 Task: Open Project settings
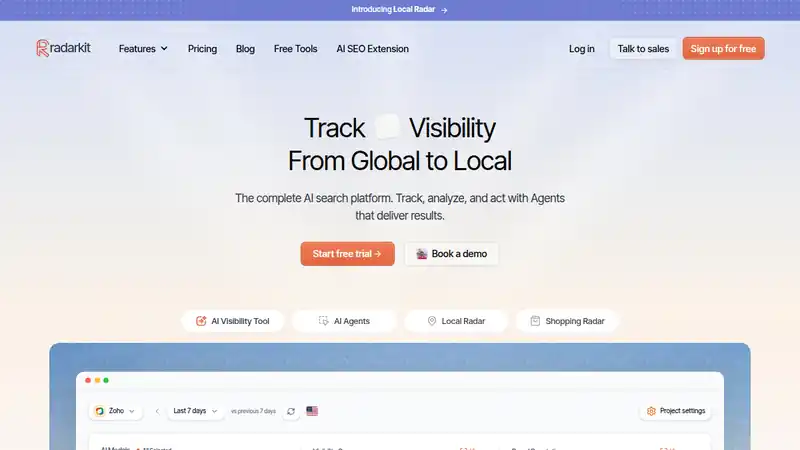[676, 411]
